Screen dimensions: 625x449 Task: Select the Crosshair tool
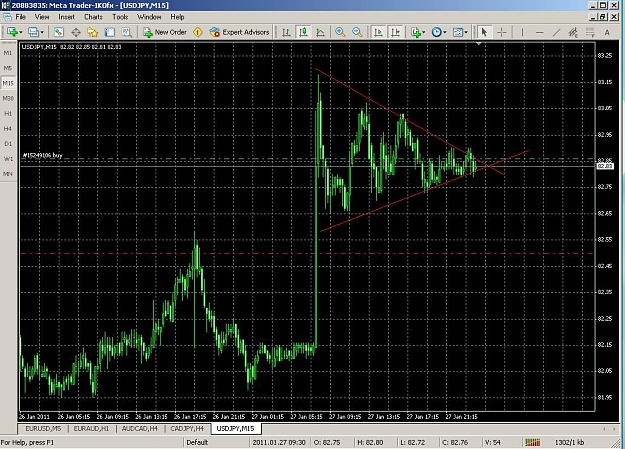pyautogui.click(x=502, y=32)
